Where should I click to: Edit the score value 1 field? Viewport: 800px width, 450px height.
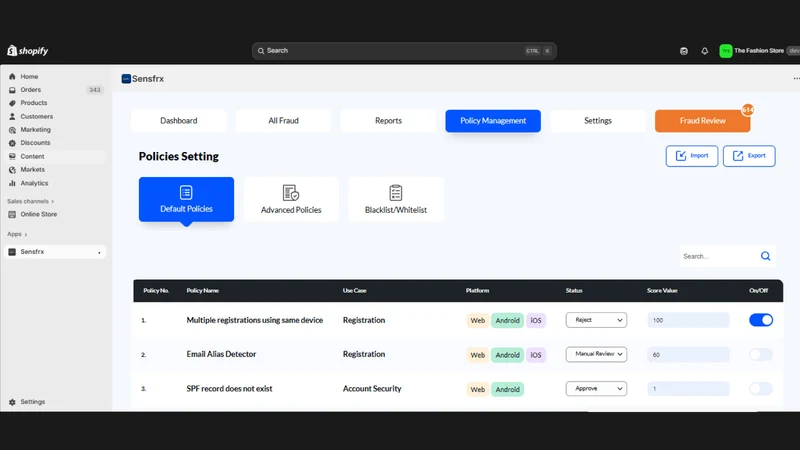tap(688, 389)
